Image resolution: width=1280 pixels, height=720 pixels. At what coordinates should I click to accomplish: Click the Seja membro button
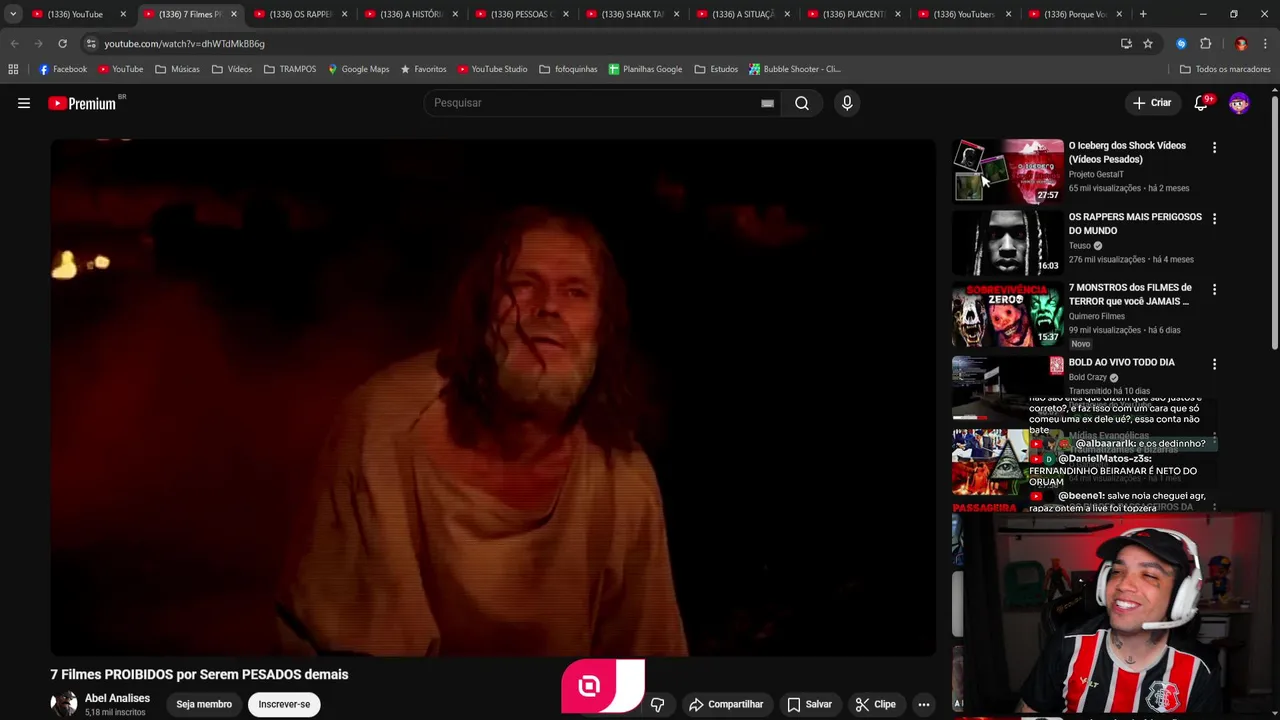(x=204, y=704)
